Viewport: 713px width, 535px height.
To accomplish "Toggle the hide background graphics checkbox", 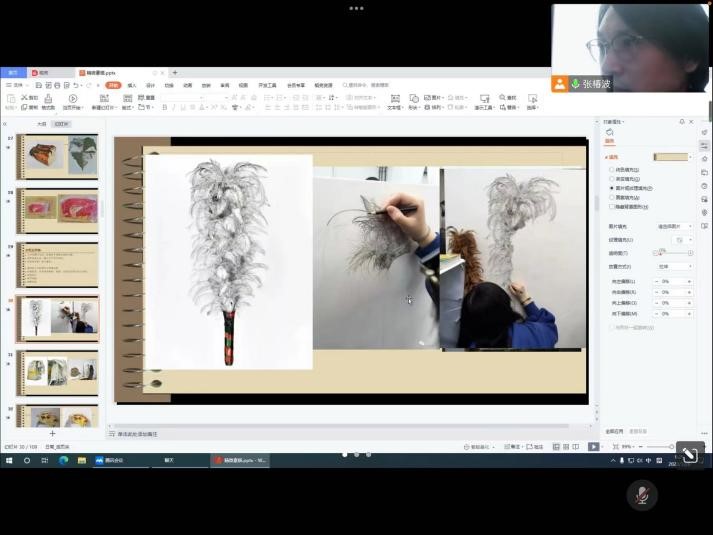I will point(612,206).
